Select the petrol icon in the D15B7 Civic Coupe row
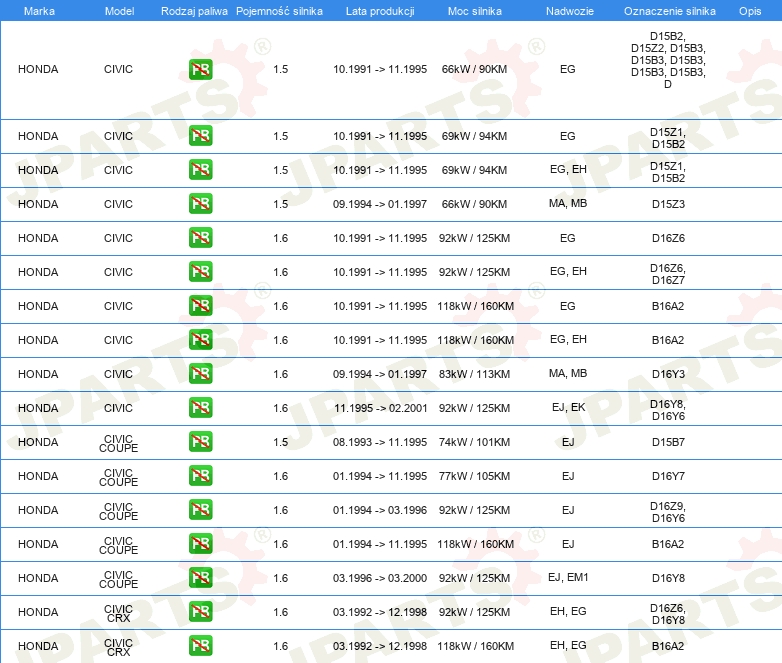 click(200, 442)
